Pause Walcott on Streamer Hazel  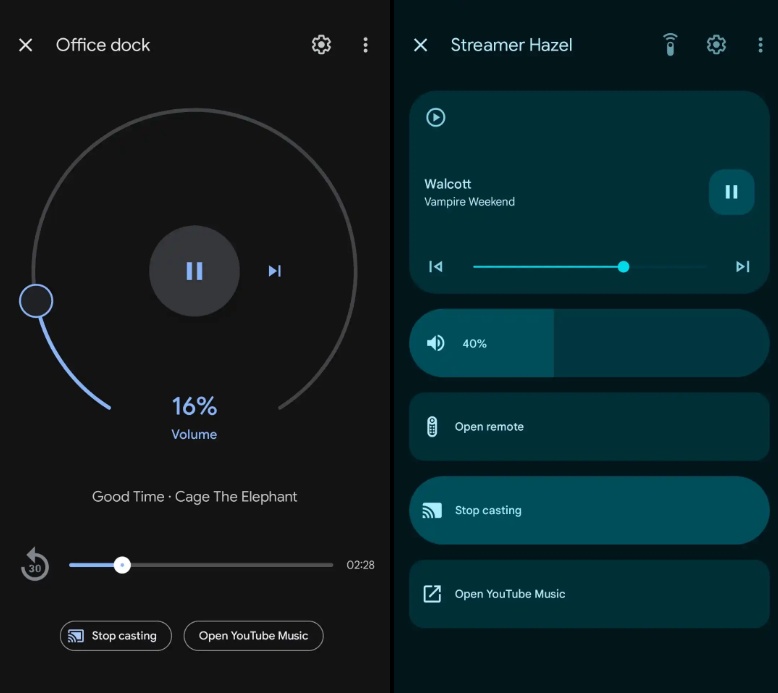(x=731, y=192)
